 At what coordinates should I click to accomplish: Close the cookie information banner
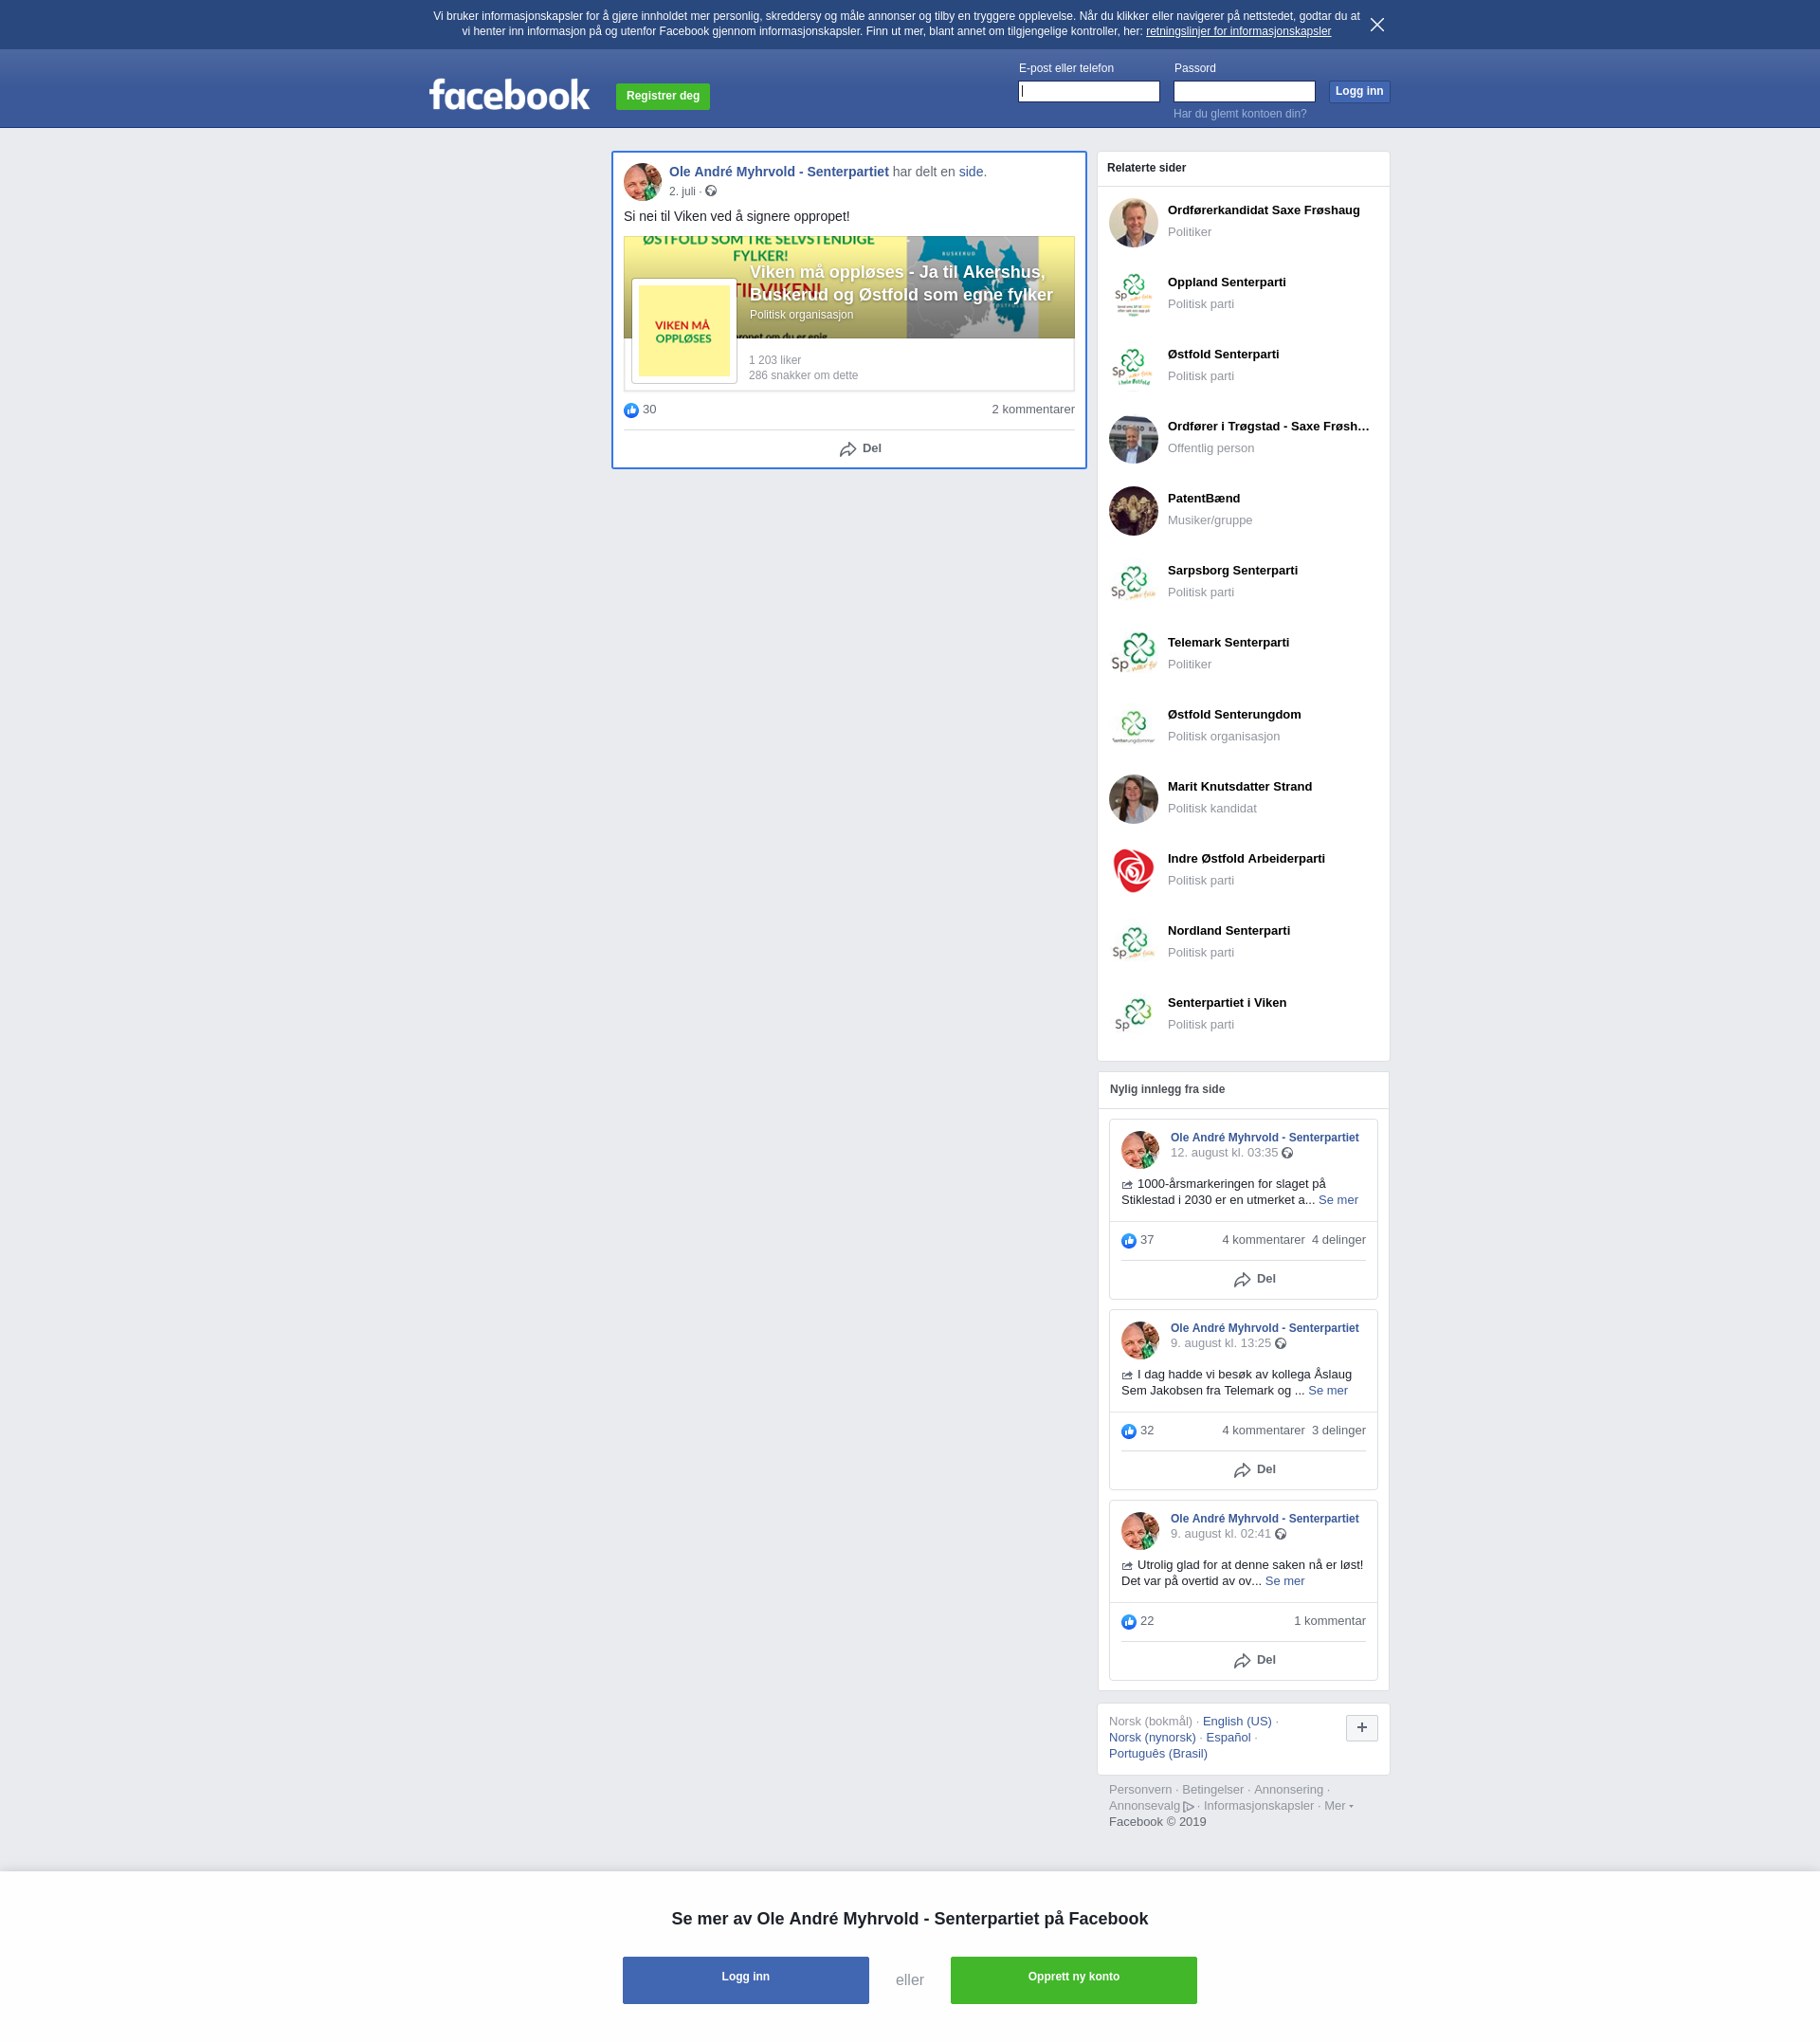(1377, 25)
